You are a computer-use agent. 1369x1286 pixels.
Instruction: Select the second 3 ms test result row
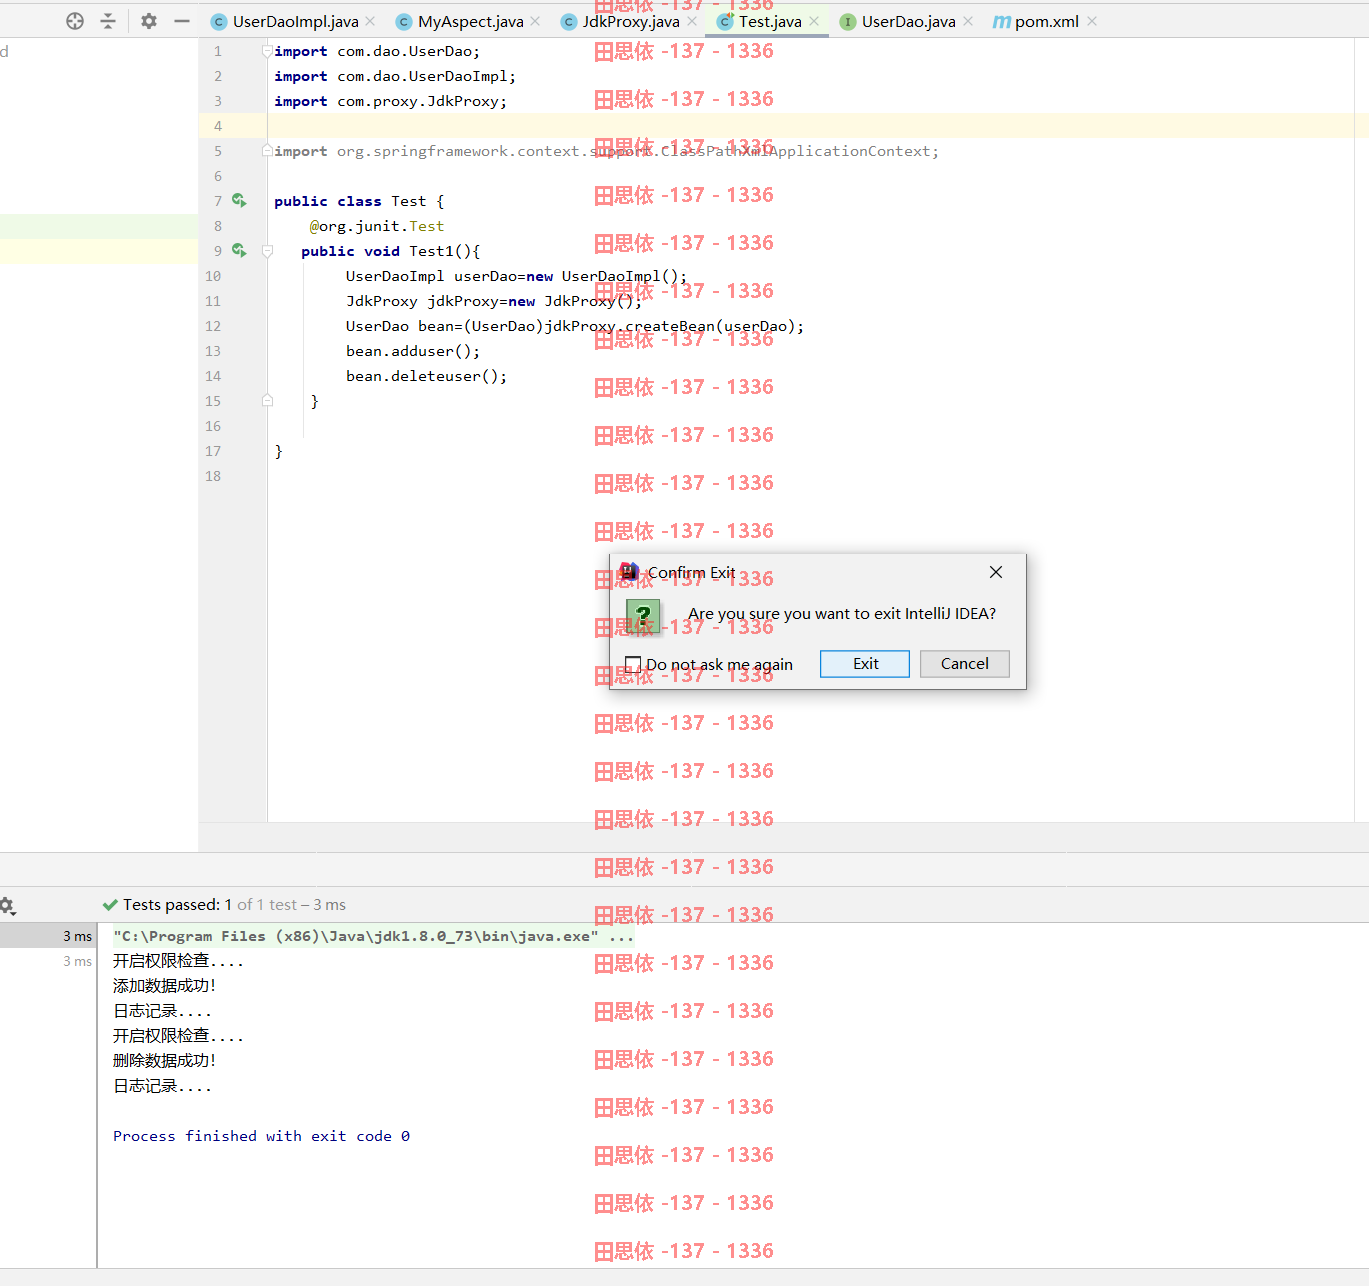tap(48, 961)
